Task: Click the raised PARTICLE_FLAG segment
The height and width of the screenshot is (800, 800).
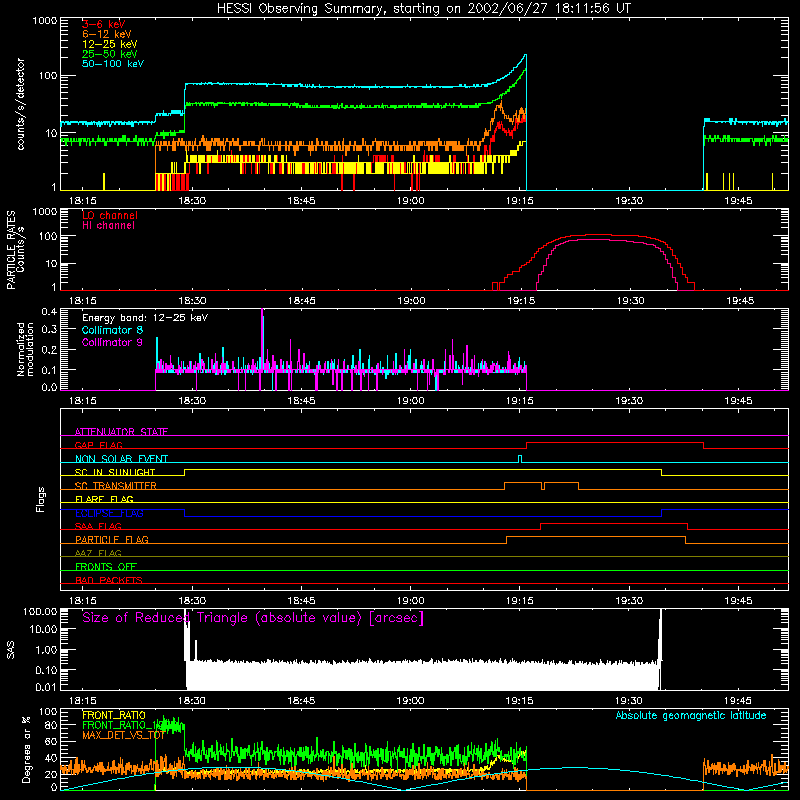Action: tap(596, 537)
